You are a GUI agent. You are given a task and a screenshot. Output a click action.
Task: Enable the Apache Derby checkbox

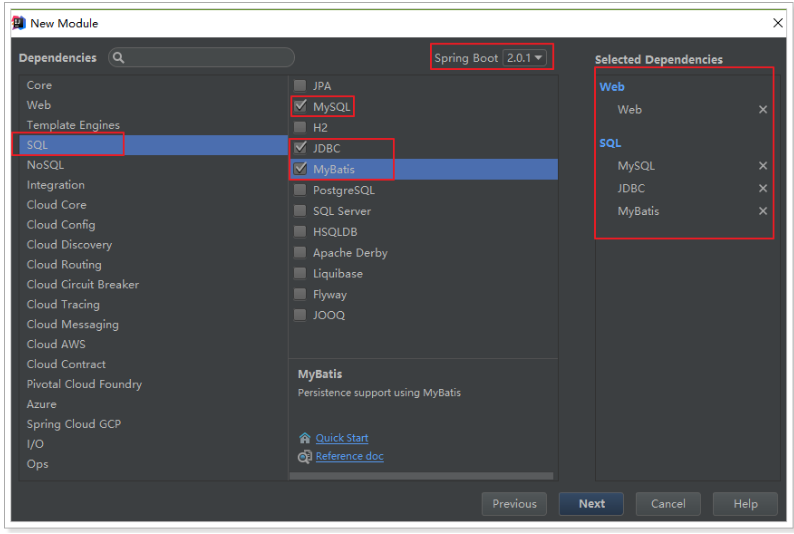pyautogui.click(x=300, y=252)
